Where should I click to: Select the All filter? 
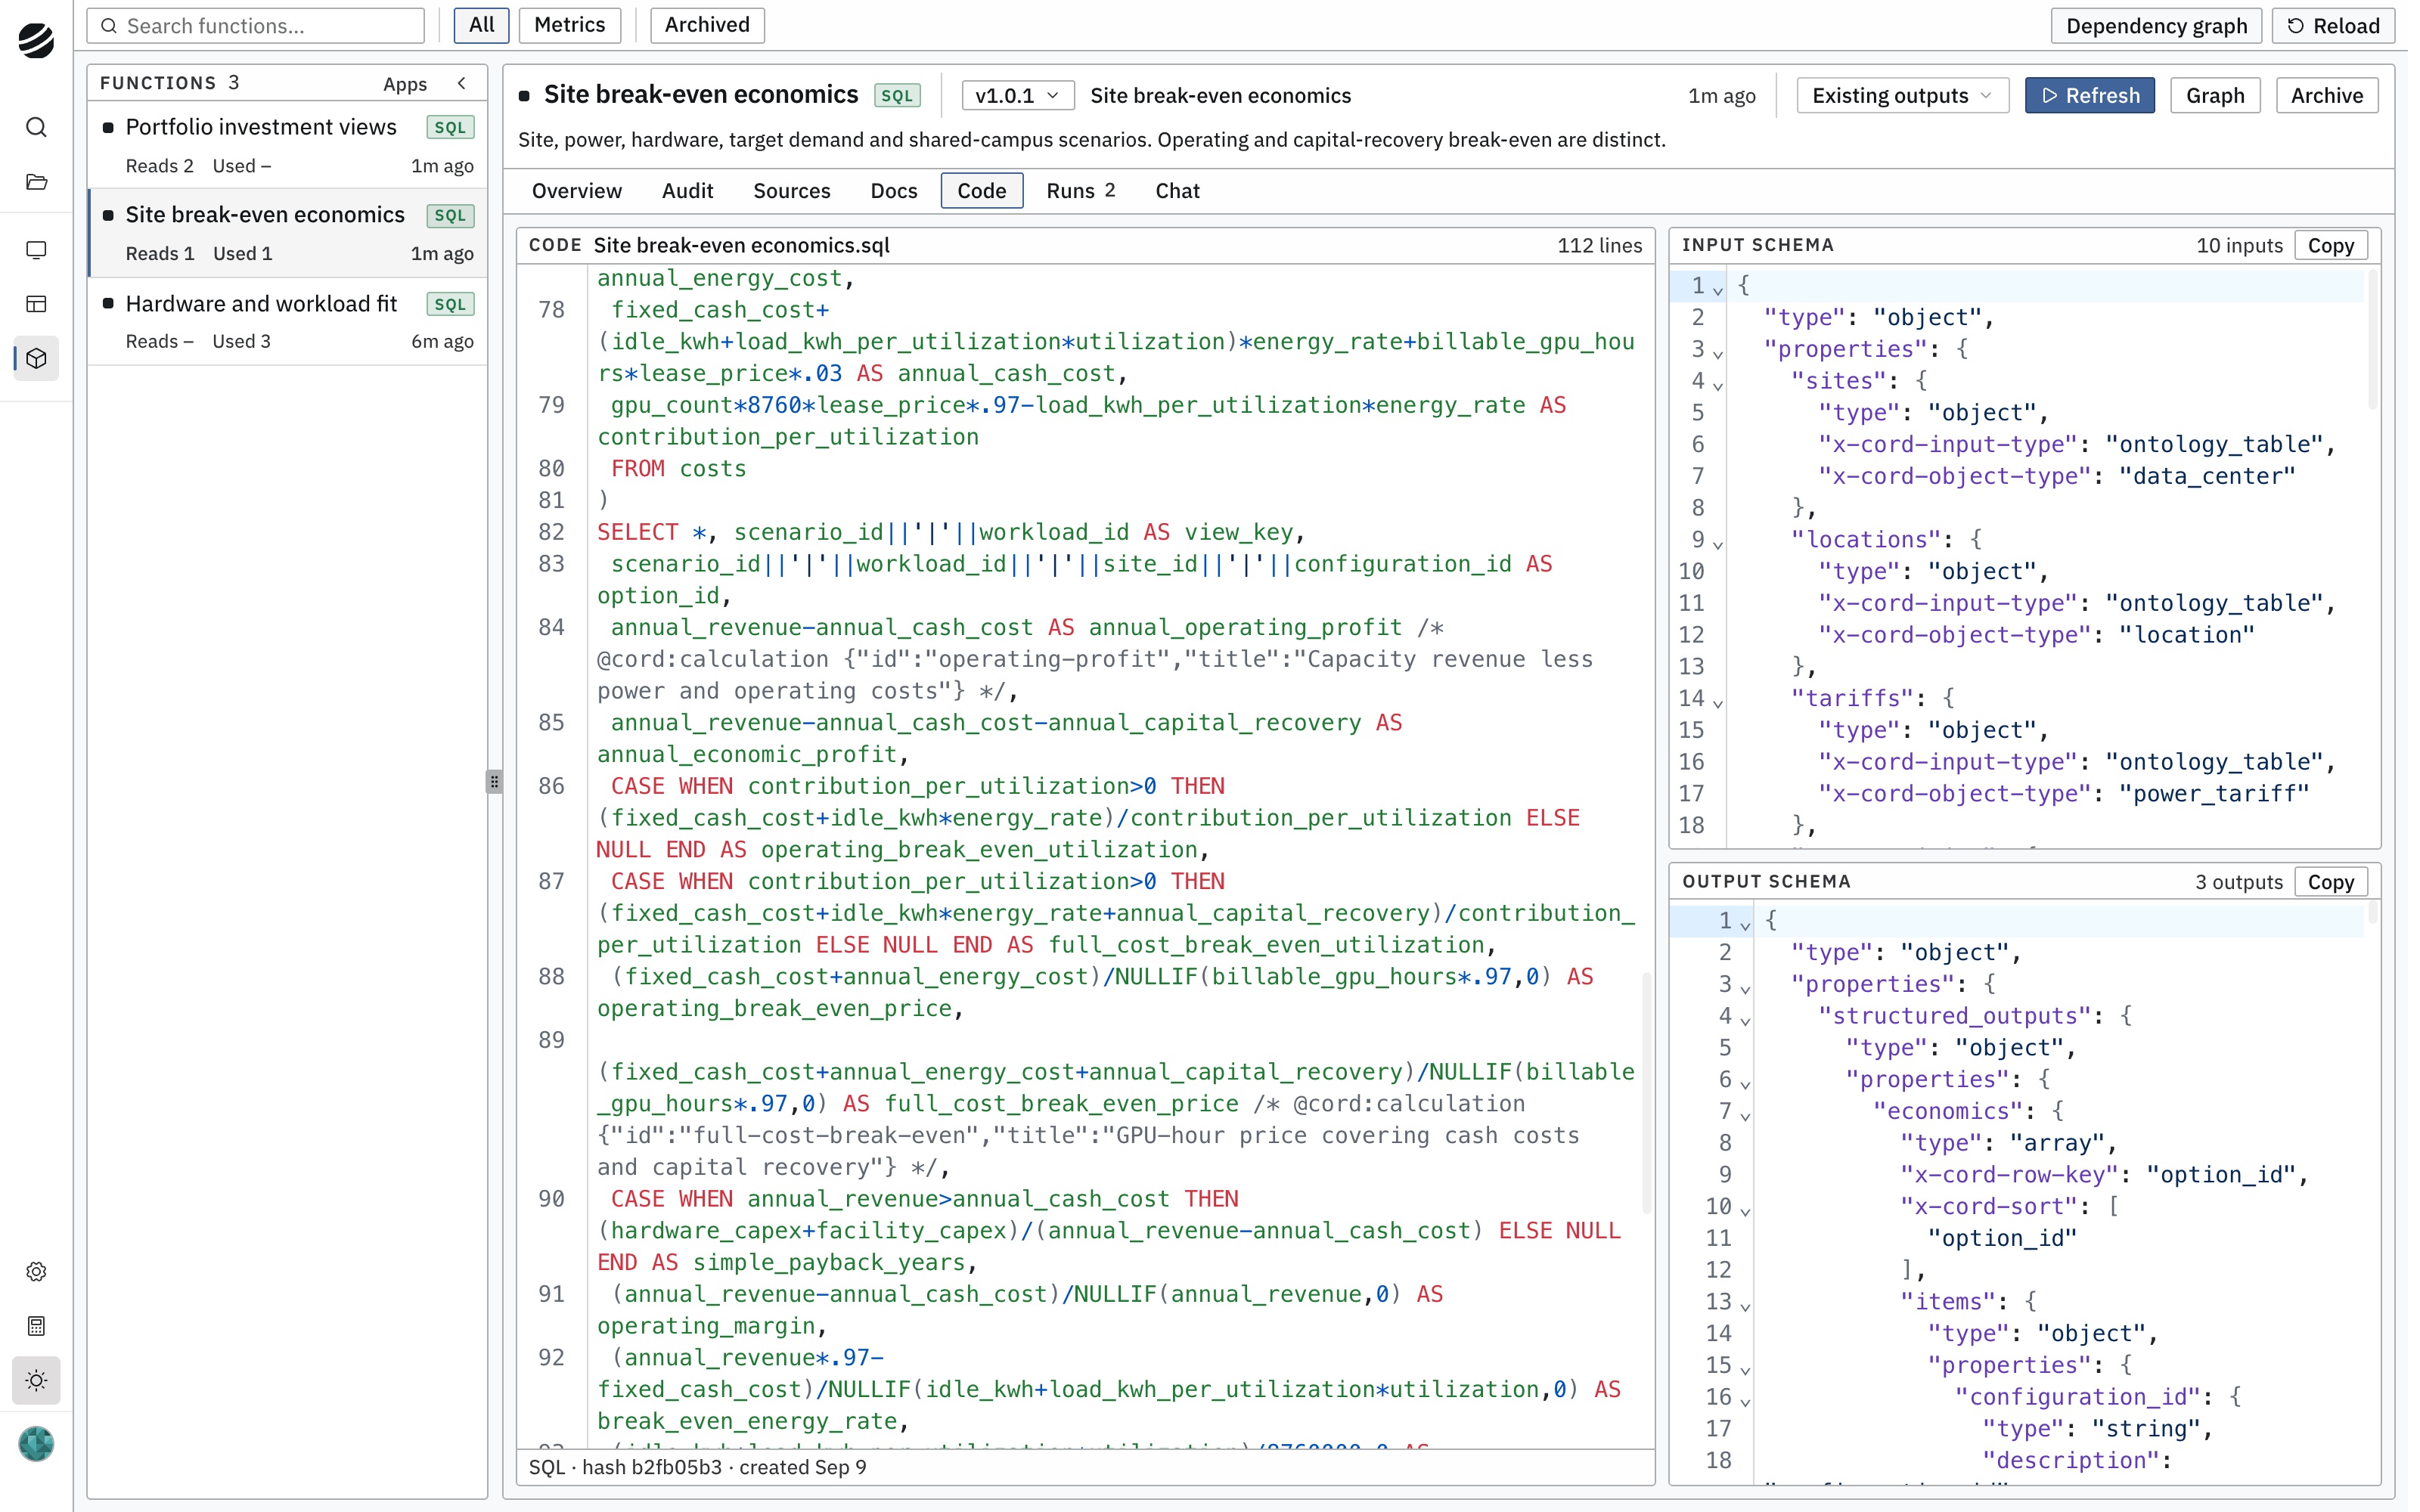[x=482, y=25]
